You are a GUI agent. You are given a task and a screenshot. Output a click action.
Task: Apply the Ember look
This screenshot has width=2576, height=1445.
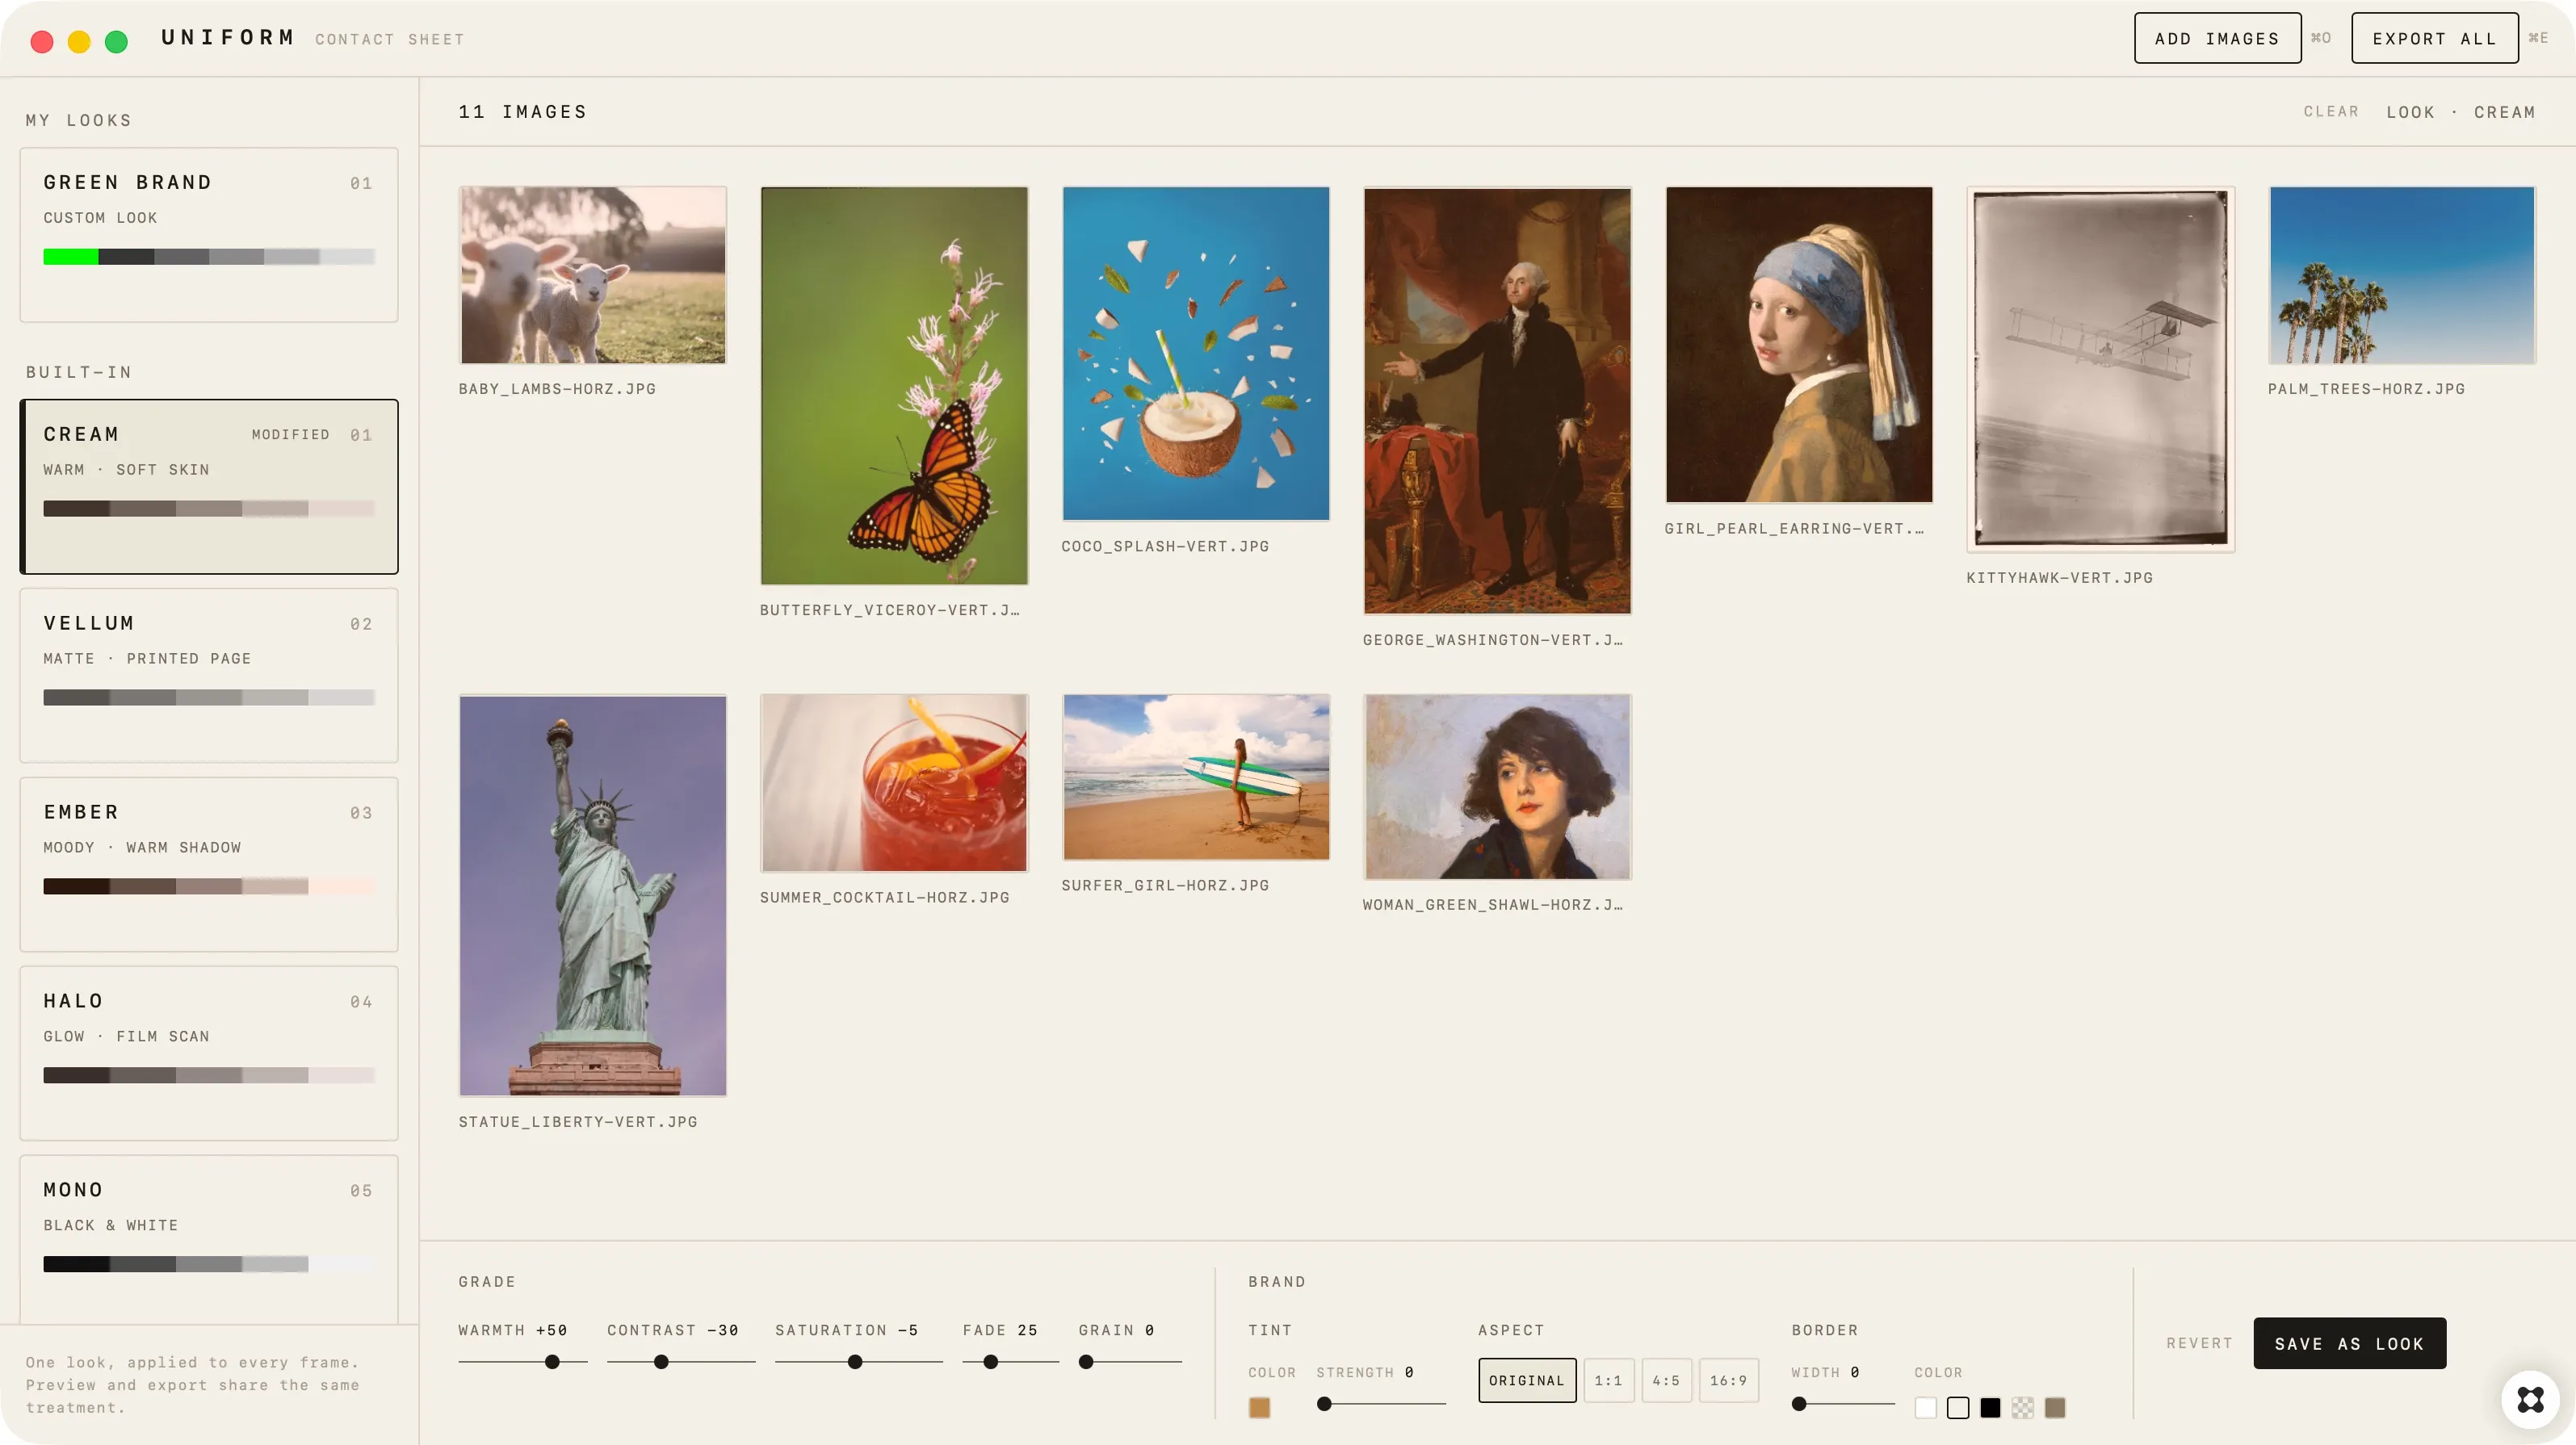[209, 865]
